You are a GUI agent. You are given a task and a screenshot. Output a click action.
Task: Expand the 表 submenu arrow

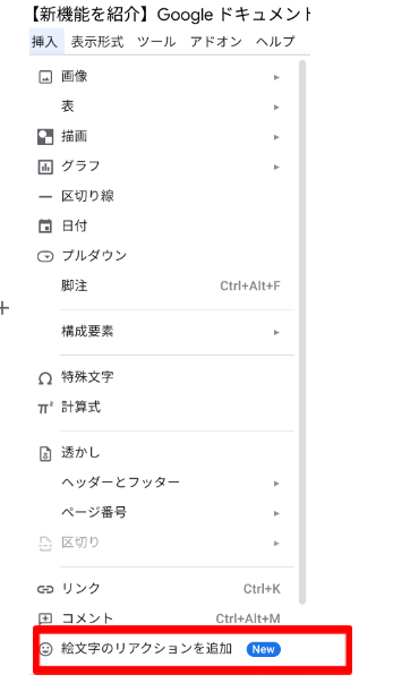coord(276,107)
